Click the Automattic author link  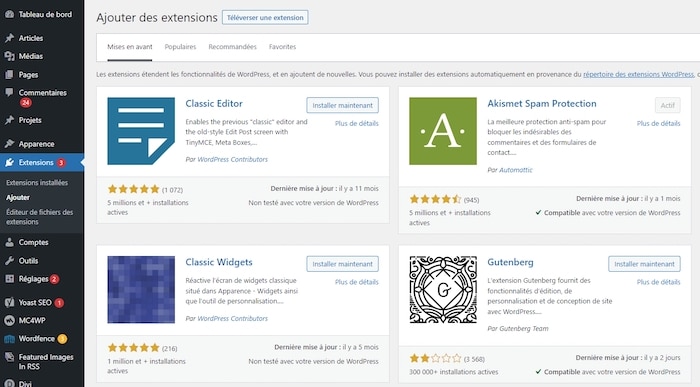[x=516, y=170]
